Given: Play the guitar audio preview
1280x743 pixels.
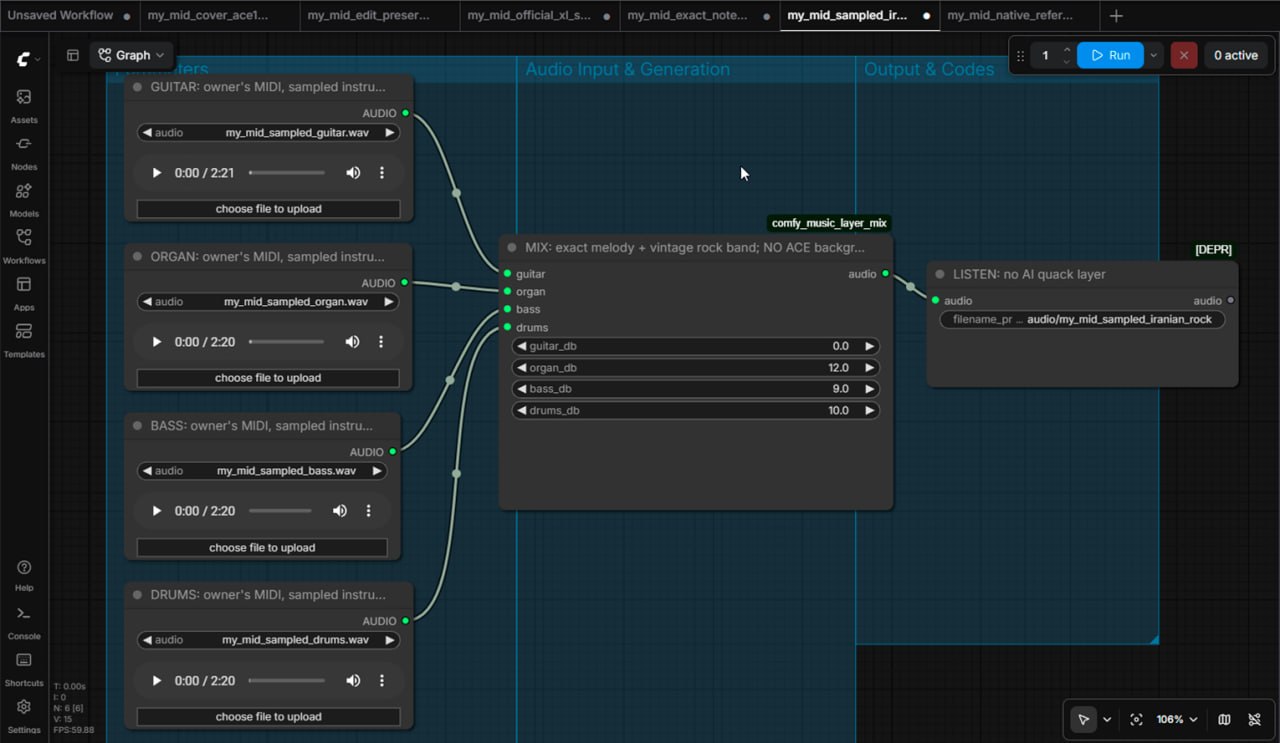Looking at the screenshot, I should 157,173.
